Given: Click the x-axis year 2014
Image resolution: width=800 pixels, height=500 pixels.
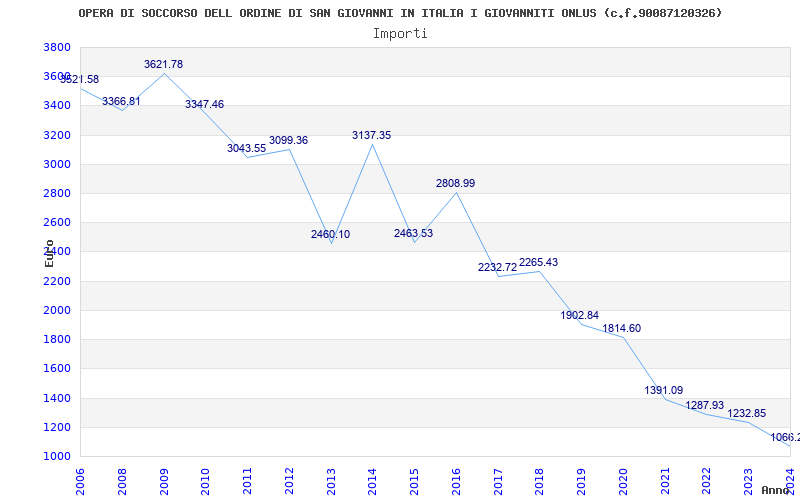Looking at the screenshot, I should (372, 482).
